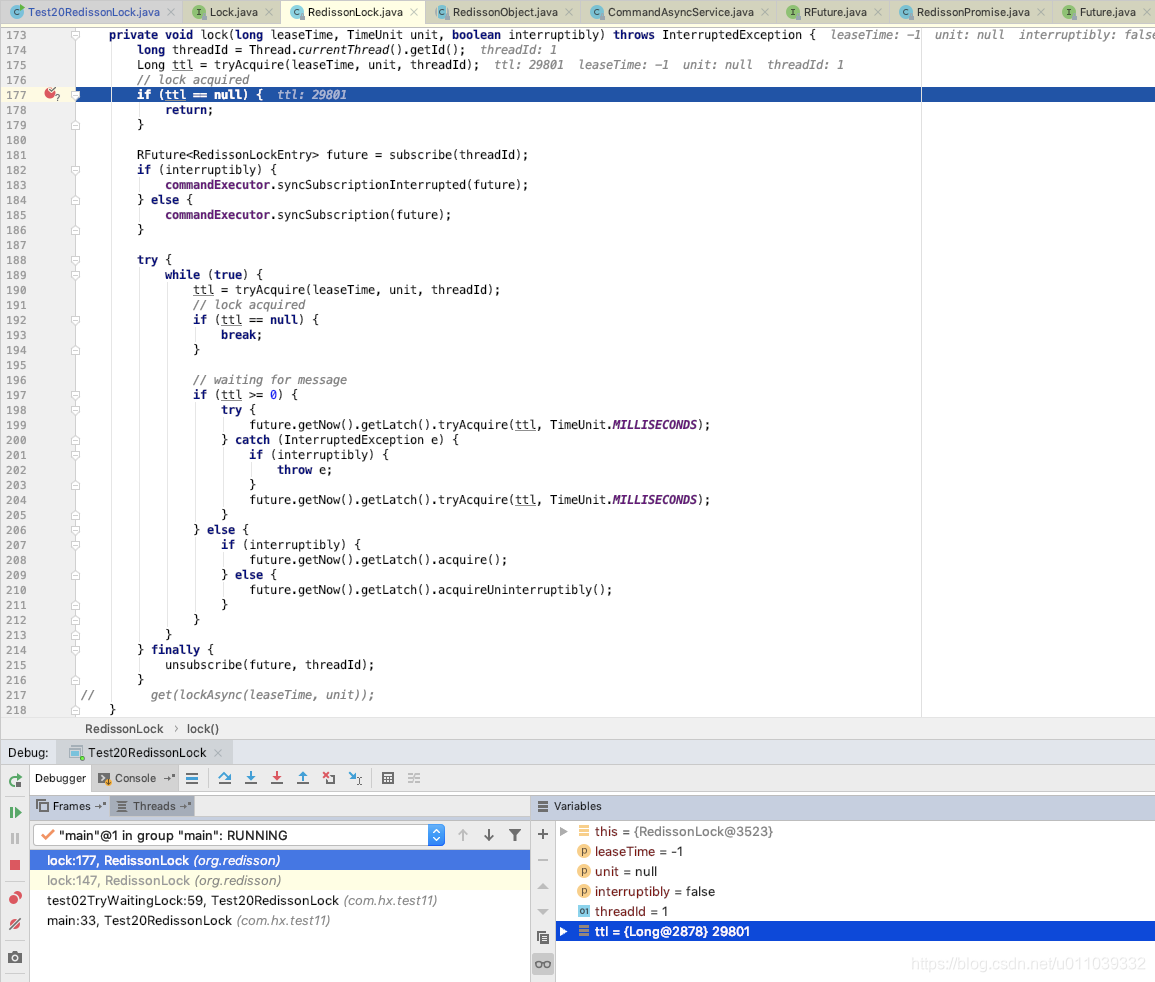Expand the 'this' variable node
The width and height of the screenshot is (1155, 982).
[x=564, y=831]
